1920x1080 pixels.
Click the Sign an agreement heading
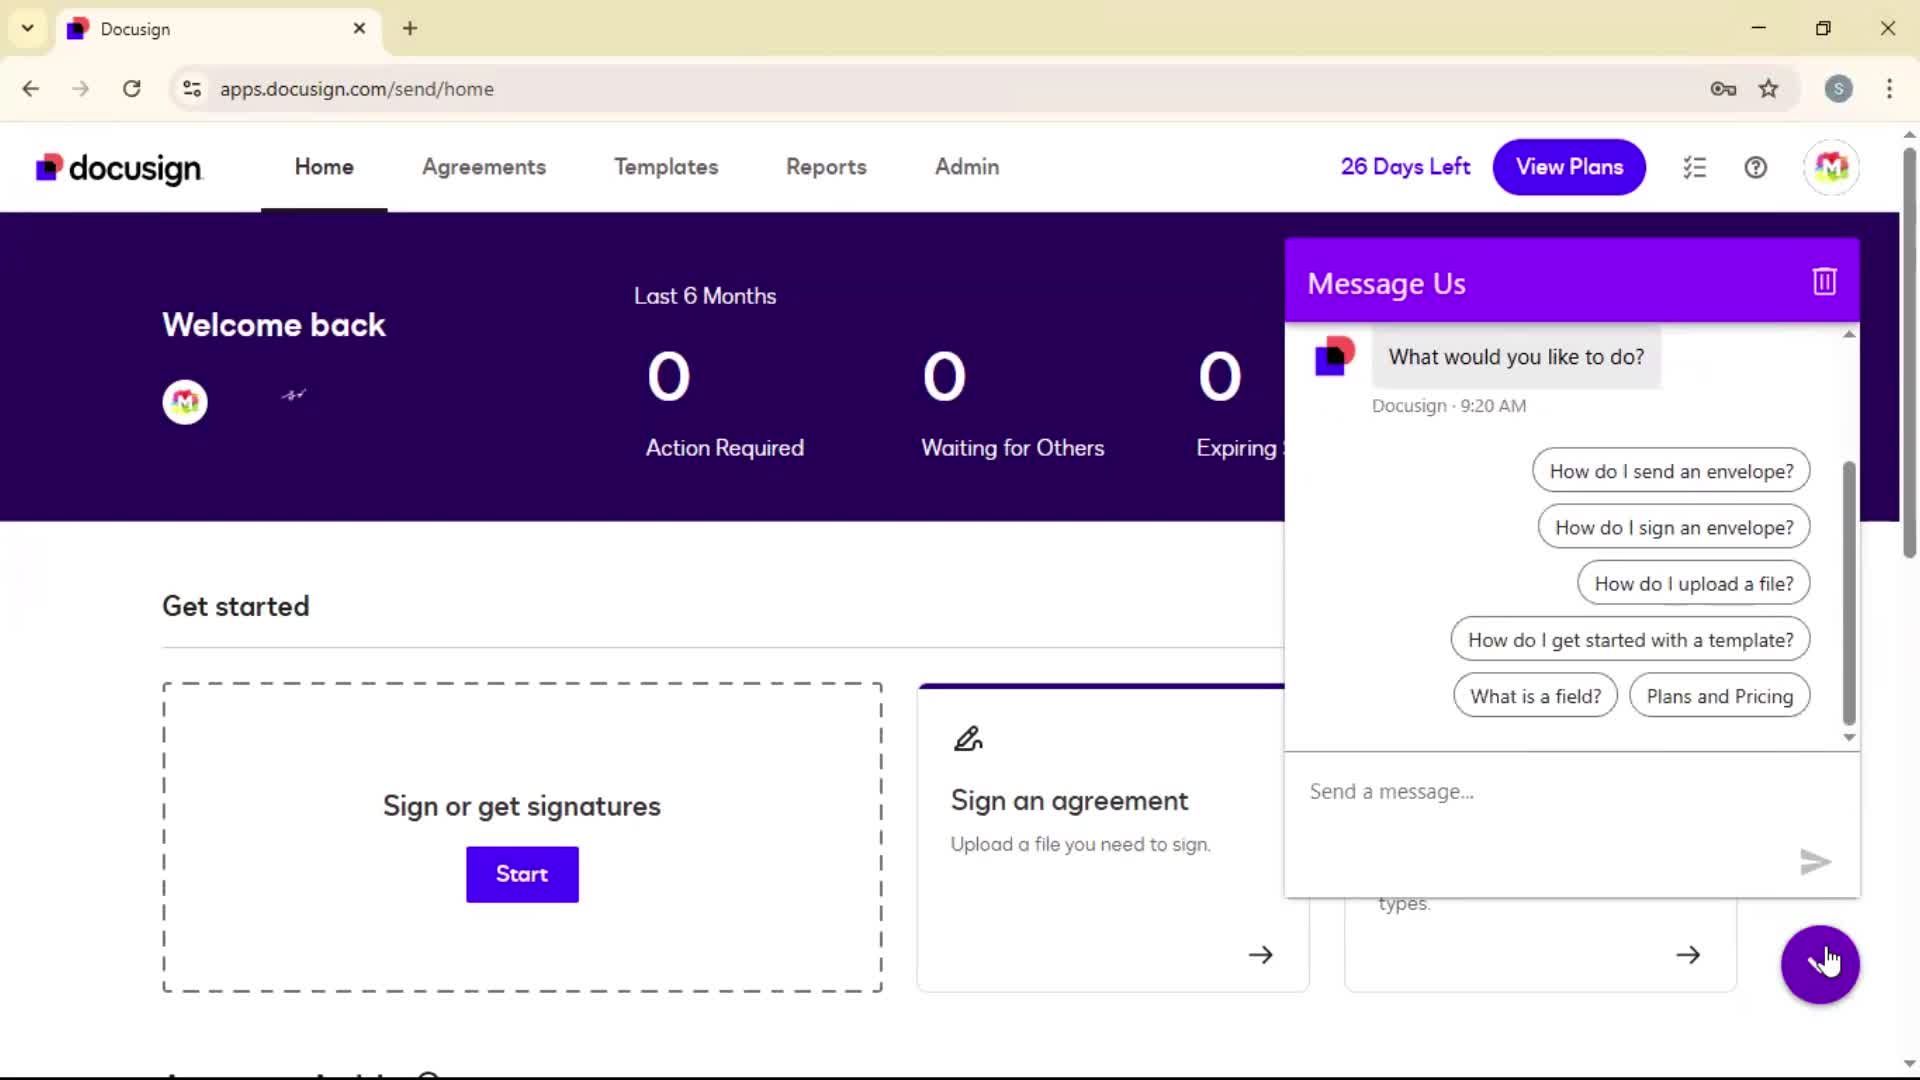(x=1069, y=801)
